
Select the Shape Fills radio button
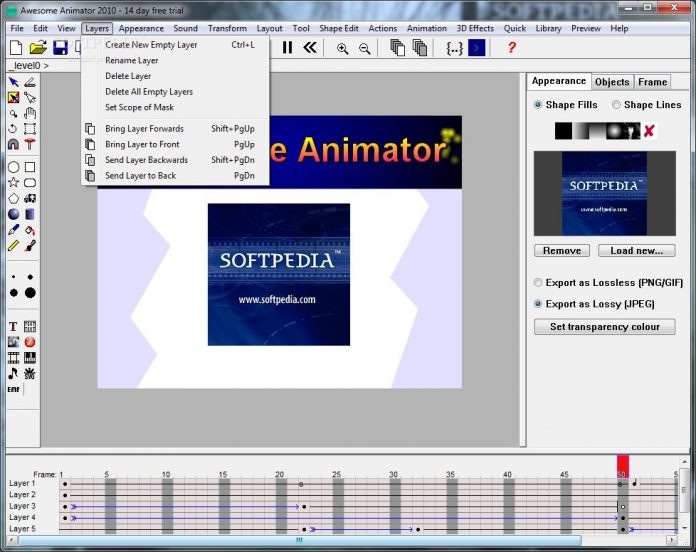click(x=538, y=105)
